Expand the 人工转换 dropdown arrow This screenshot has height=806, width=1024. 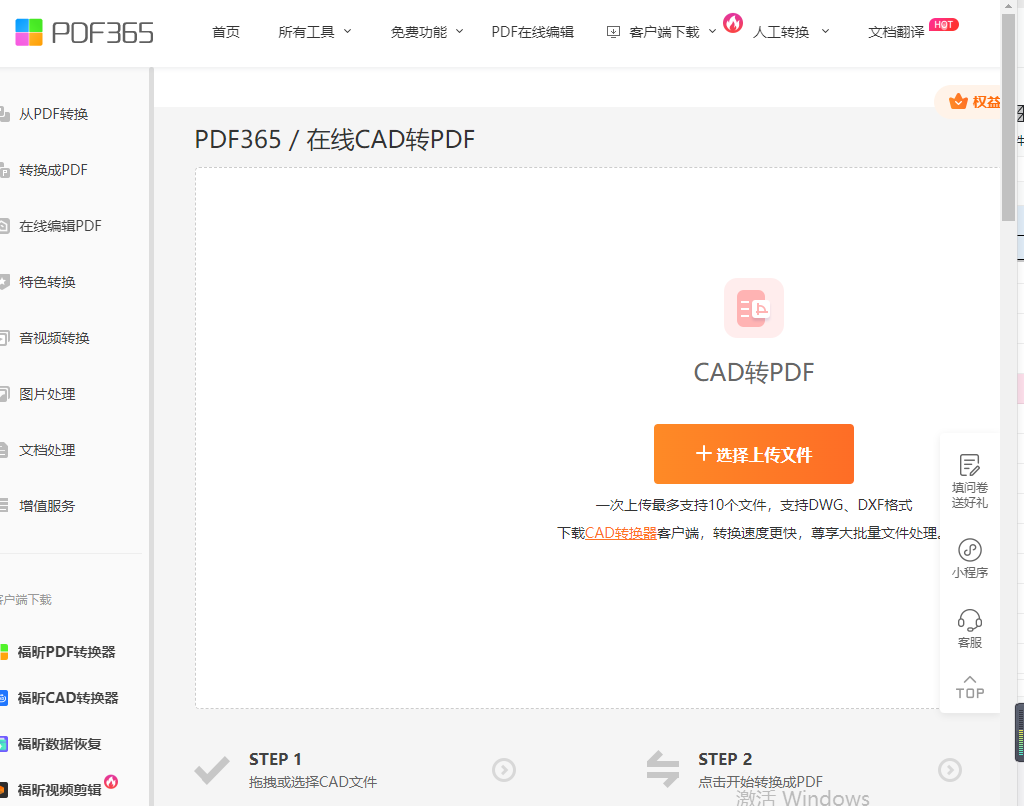click(825, 31)
